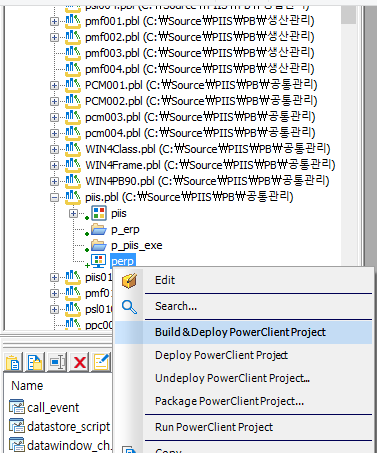Click the rename field toolbar icon

click(x=57, y=362)
